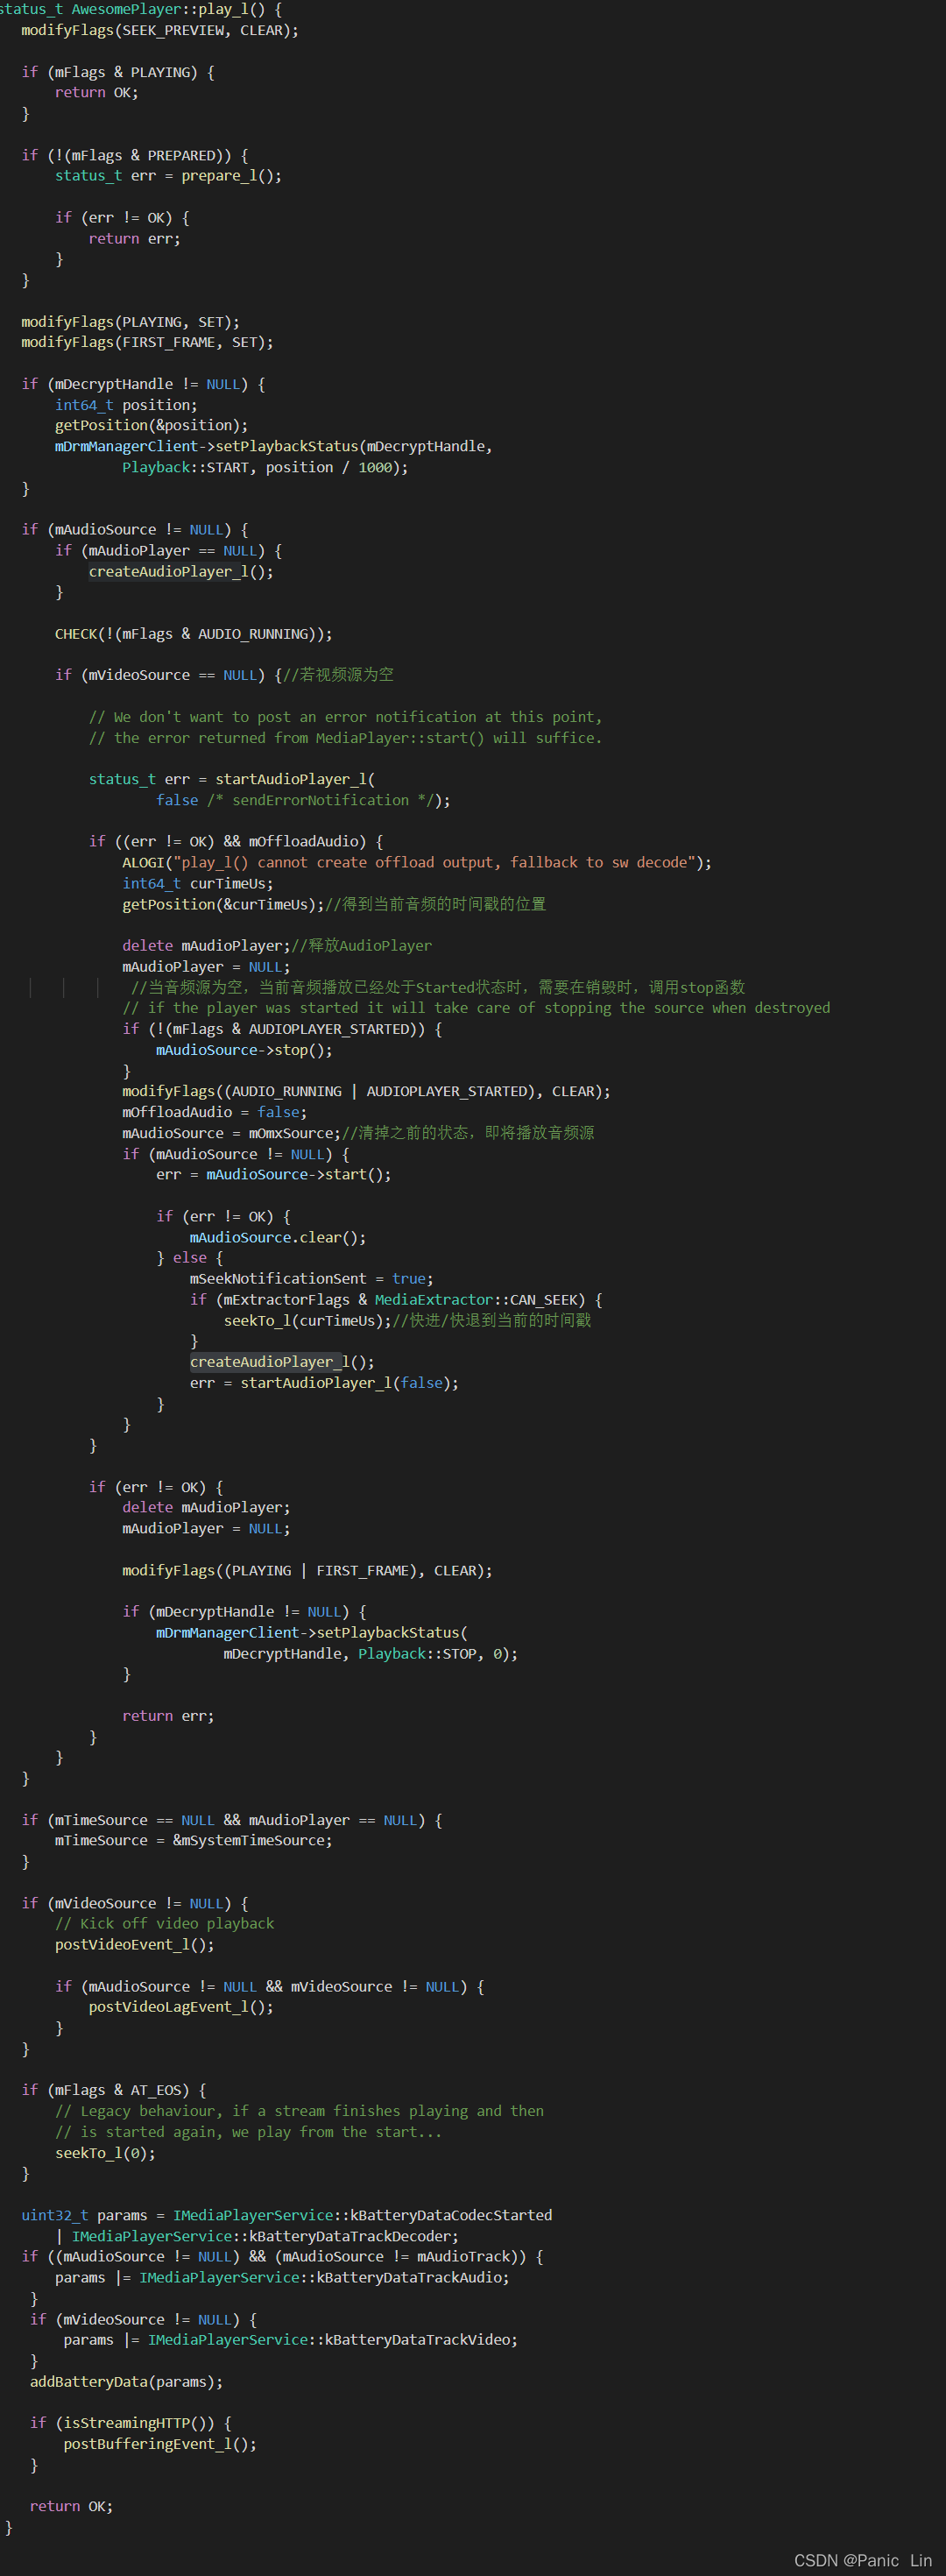Viewport: 946px width, 2576px height.
Task: Click the 'int64_t curTimeUs;' declaration
Action: (x=198, y=884)
